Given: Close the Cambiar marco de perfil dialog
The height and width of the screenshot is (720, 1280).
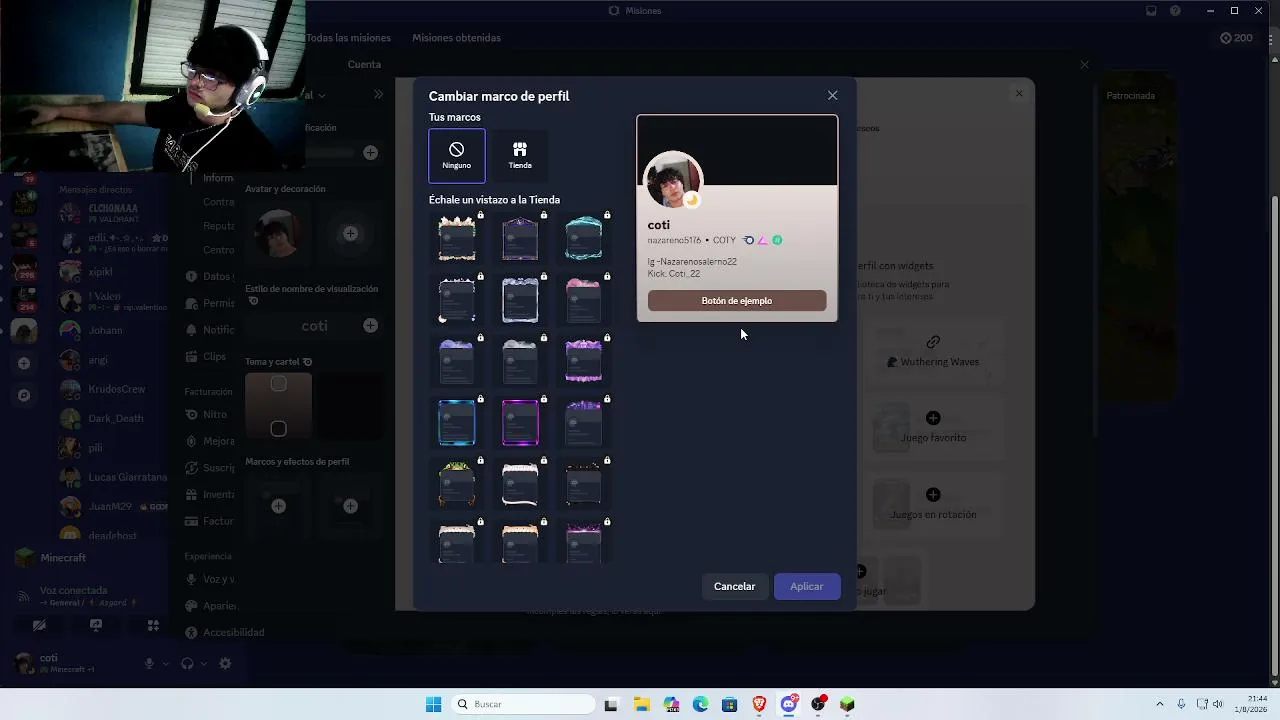Looking at the screenshot, I should (832, 95).
